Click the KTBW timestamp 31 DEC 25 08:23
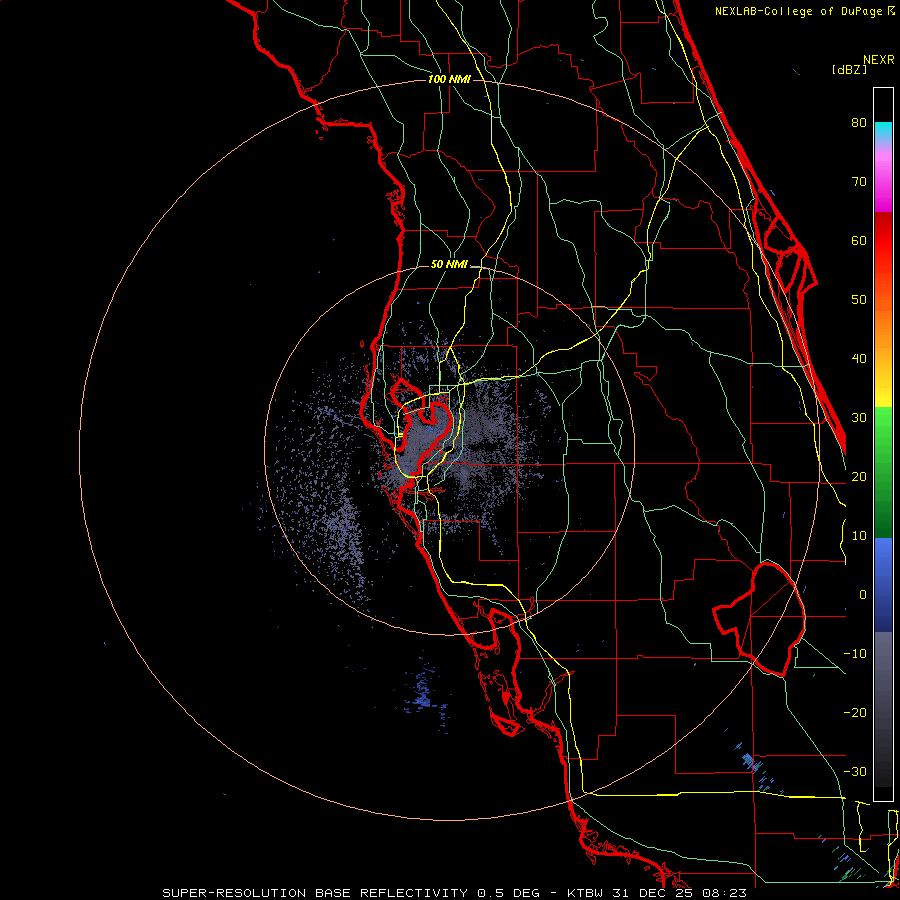This screenshot has height=900, width=900. [x=657, y=893]
